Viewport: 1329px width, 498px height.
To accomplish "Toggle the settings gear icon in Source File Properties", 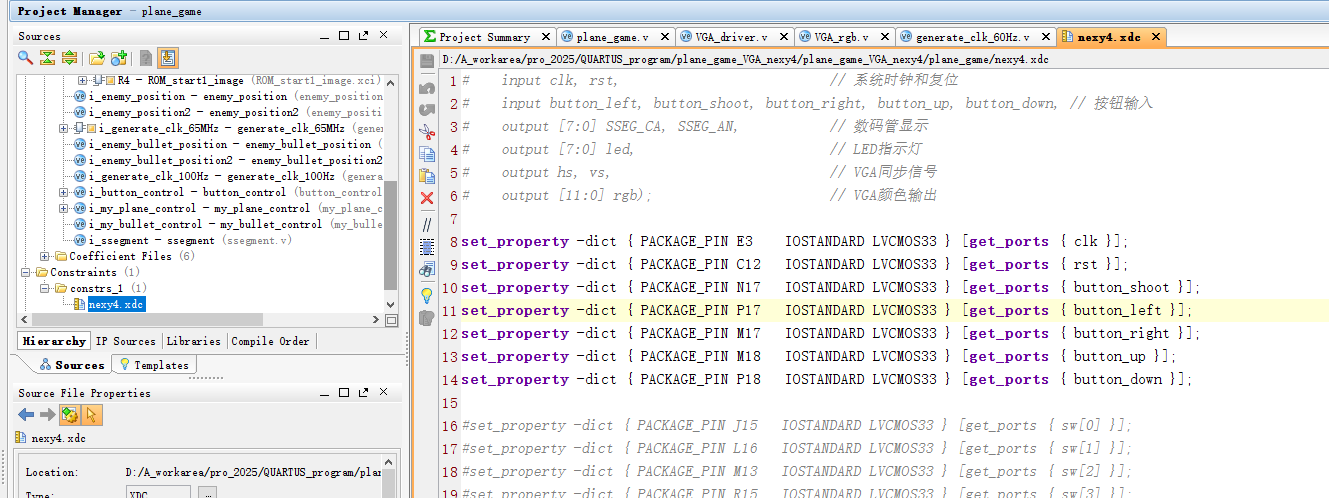I will (70, 414).
